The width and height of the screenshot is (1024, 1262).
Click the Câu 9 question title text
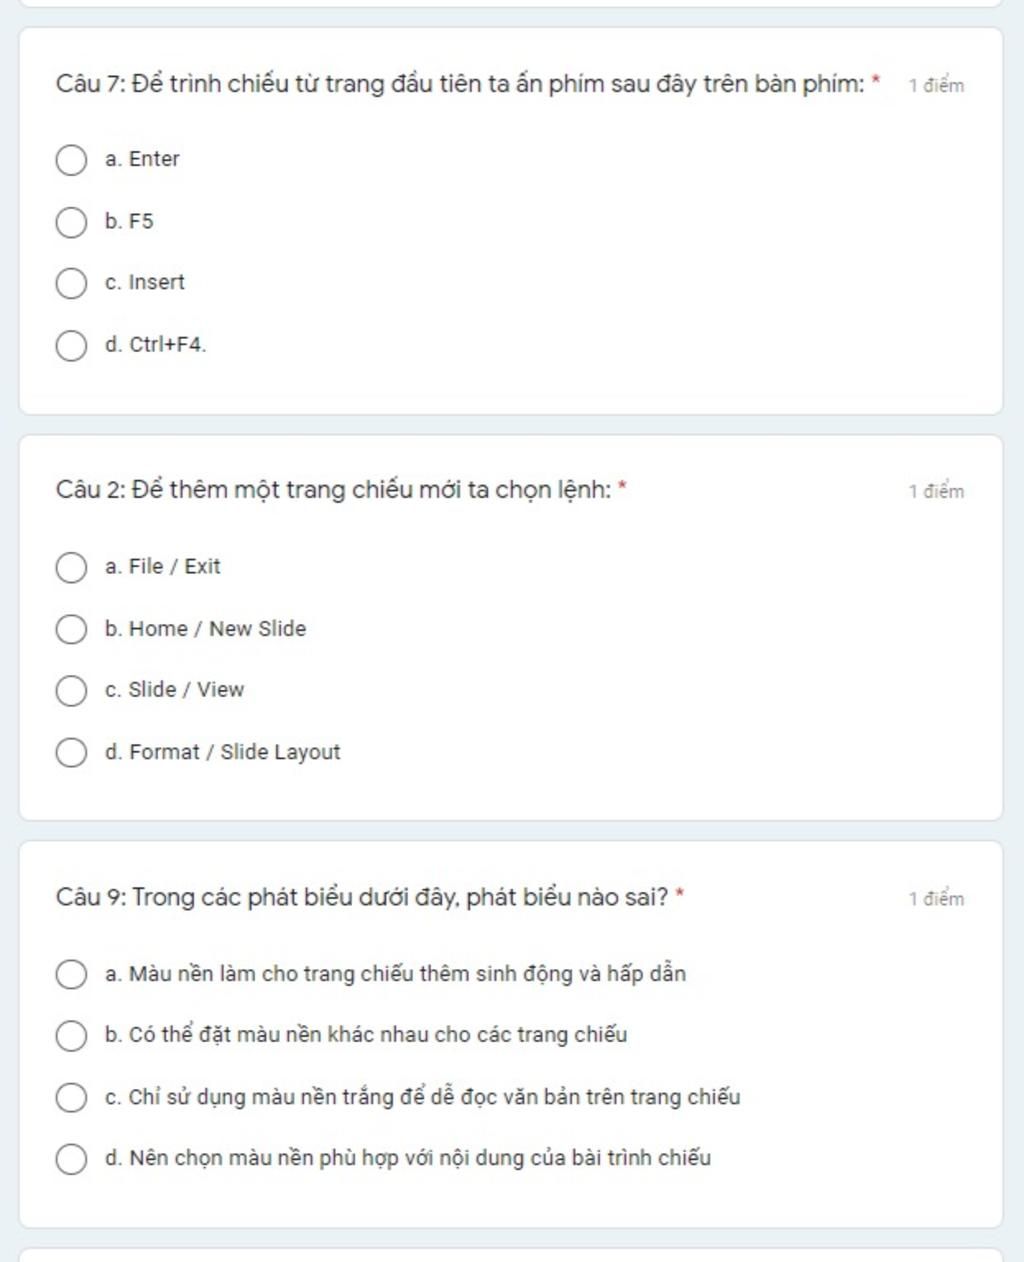[362, 897]
